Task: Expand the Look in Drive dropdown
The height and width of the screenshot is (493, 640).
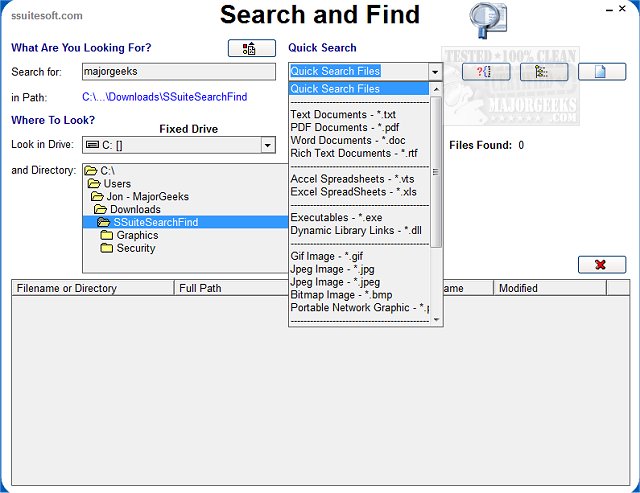Action: coord(268,145)
